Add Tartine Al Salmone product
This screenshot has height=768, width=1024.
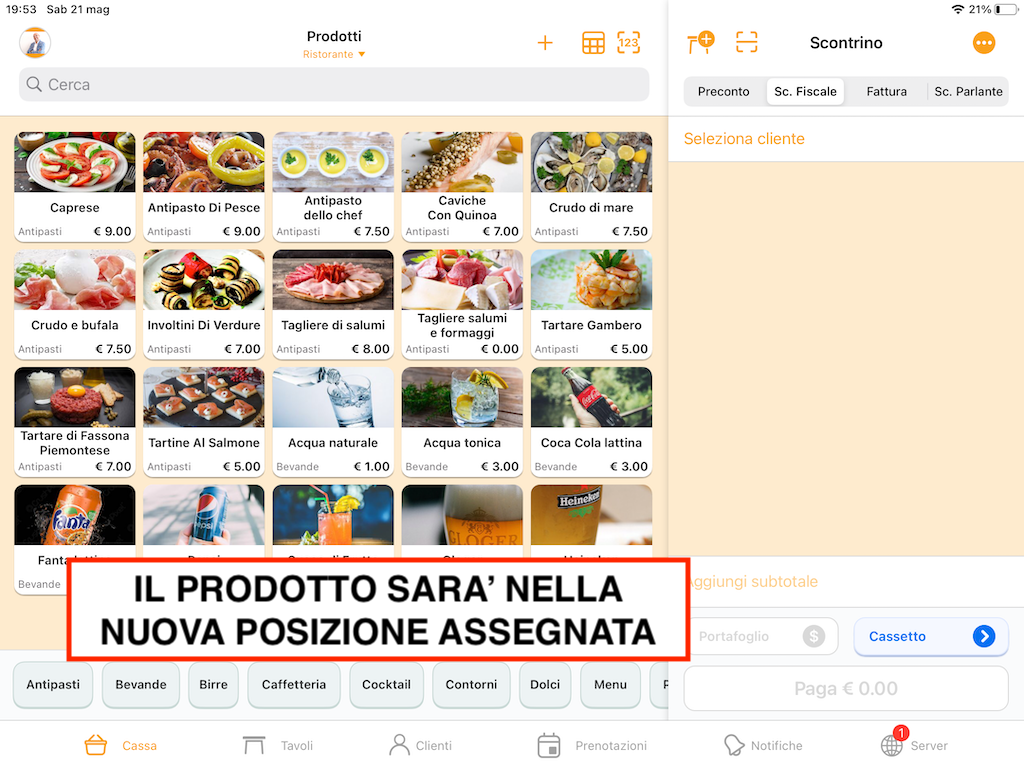(x=204, y=422)
